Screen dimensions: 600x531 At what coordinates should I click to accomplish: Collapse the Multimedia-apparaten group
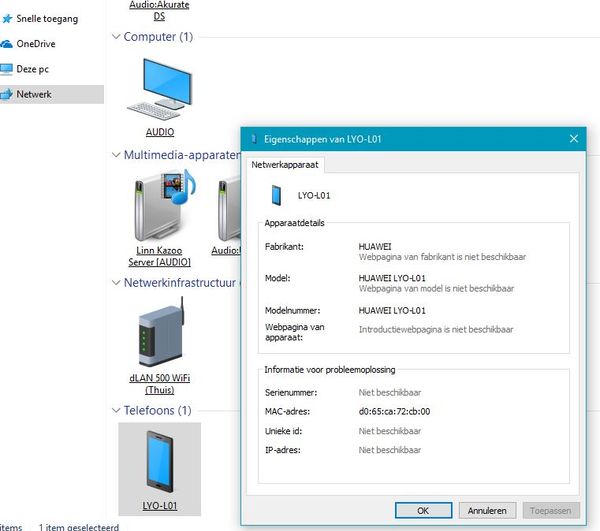pyautogui.click(x=115, y=155)
